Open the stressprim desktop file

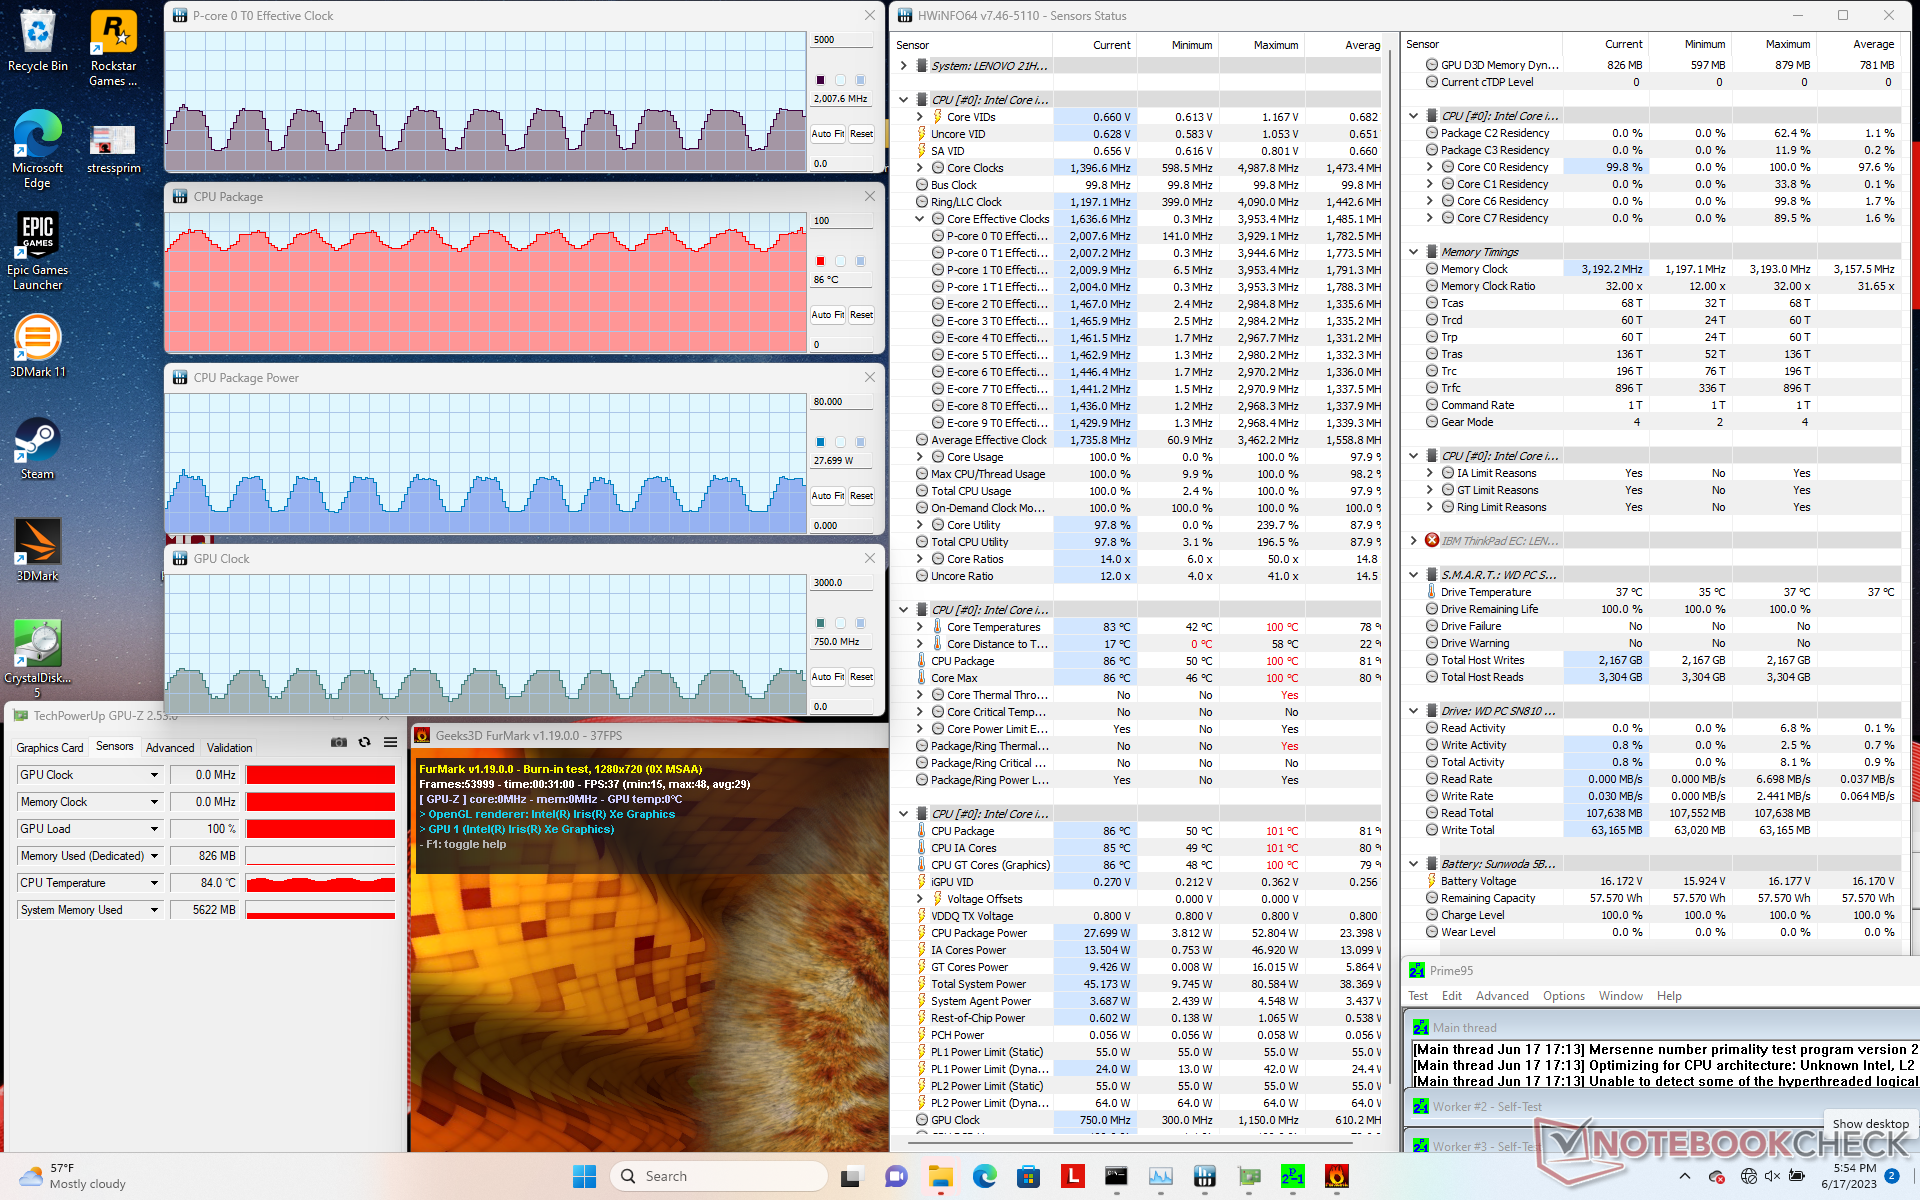(x=113, y=148)
